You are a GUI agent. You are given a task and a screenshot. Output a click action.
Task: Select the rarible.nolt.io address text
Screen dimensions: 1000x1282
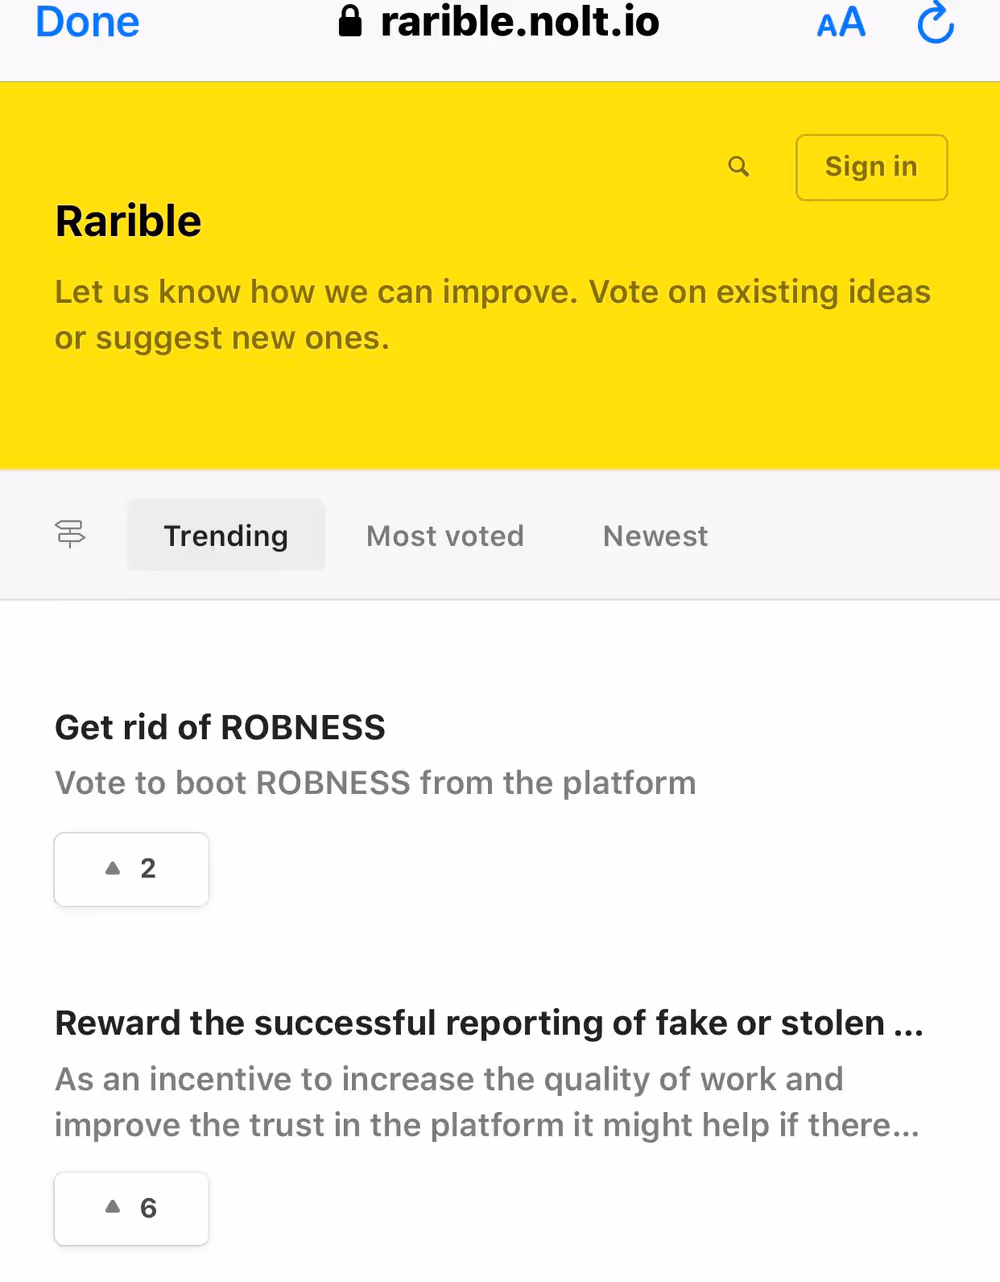pyautogui.click(x=520, y=22)
